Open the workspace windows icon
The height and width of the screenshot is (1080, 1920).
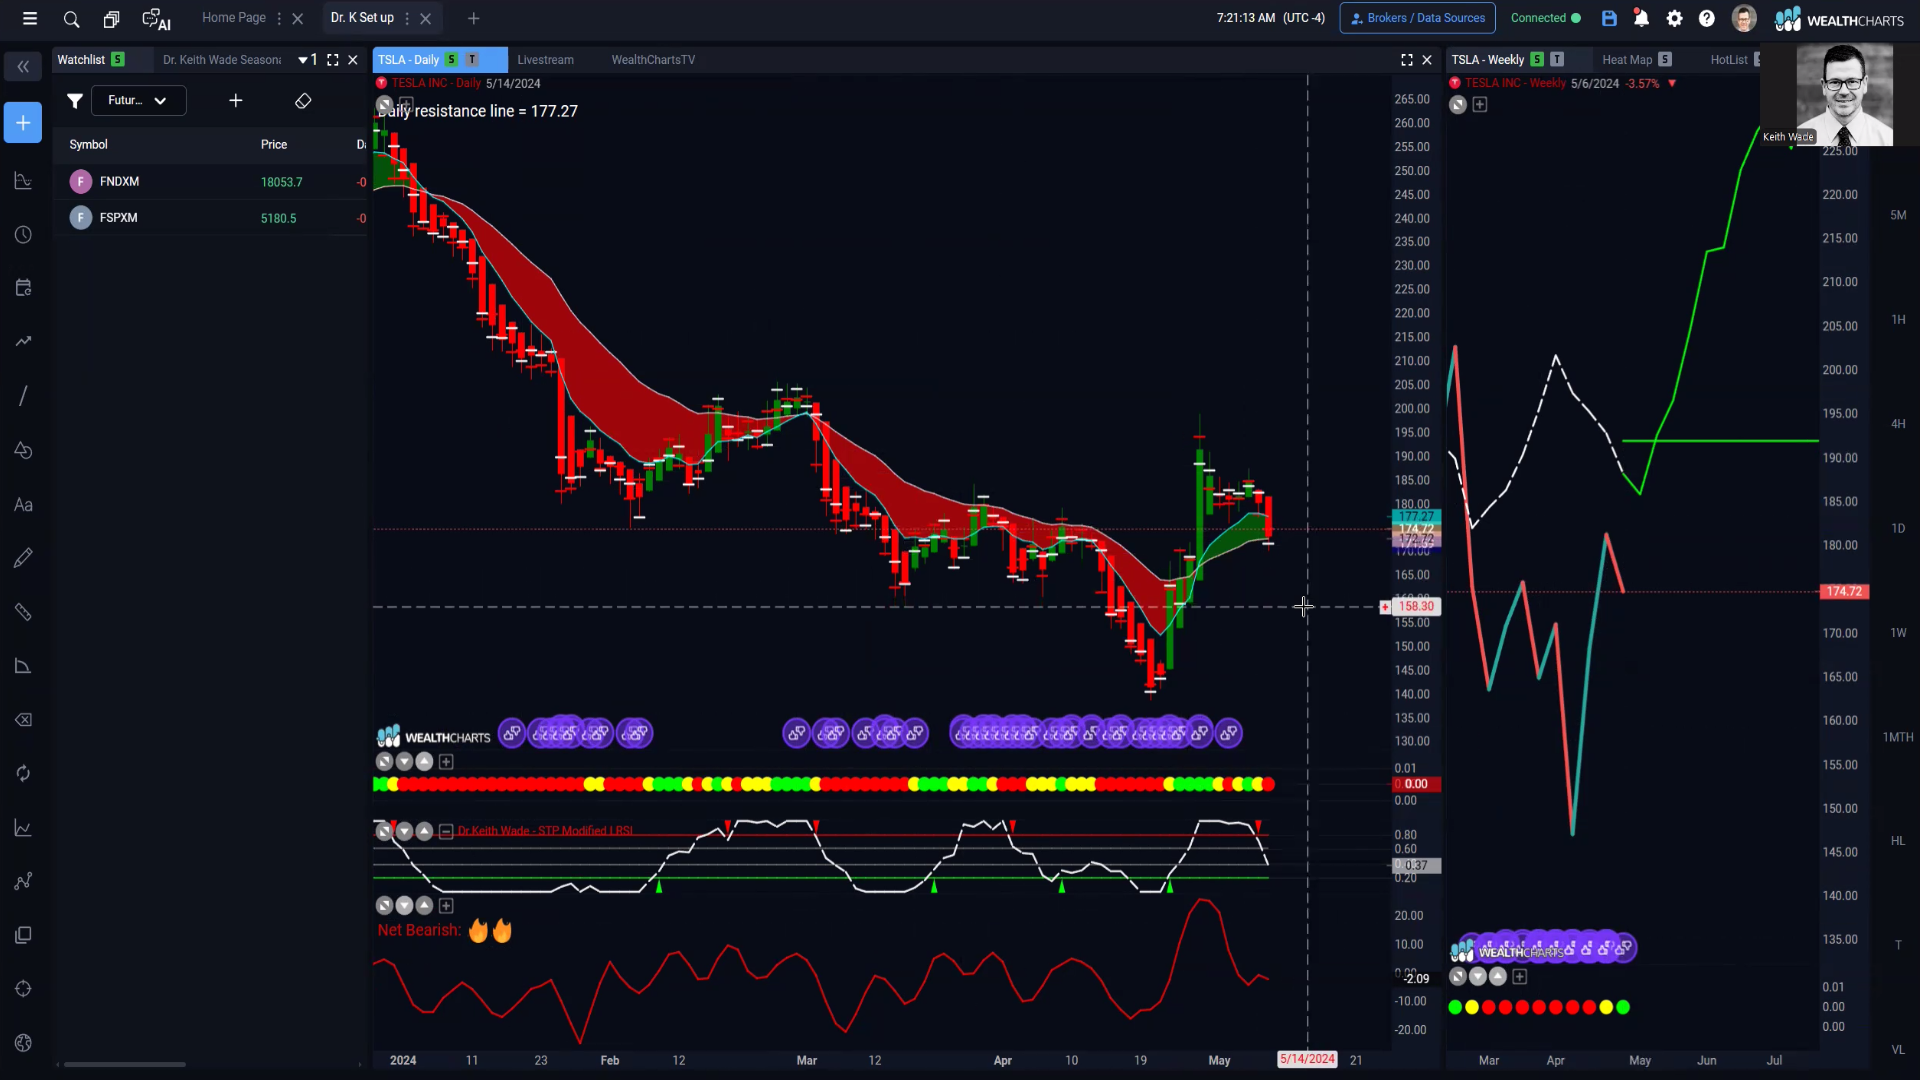click(111, 19)
